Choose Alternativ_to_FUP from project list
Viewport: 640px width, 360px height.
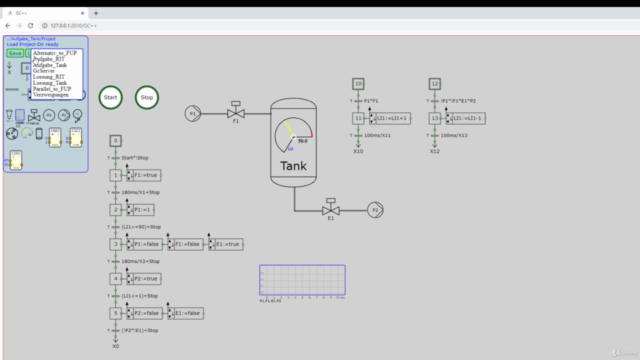click(55, 53)
